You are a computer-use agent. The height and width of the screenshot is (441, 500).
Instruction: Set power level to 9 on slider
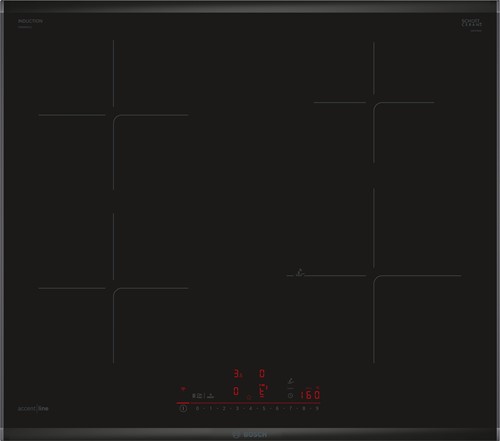(317, 408)
